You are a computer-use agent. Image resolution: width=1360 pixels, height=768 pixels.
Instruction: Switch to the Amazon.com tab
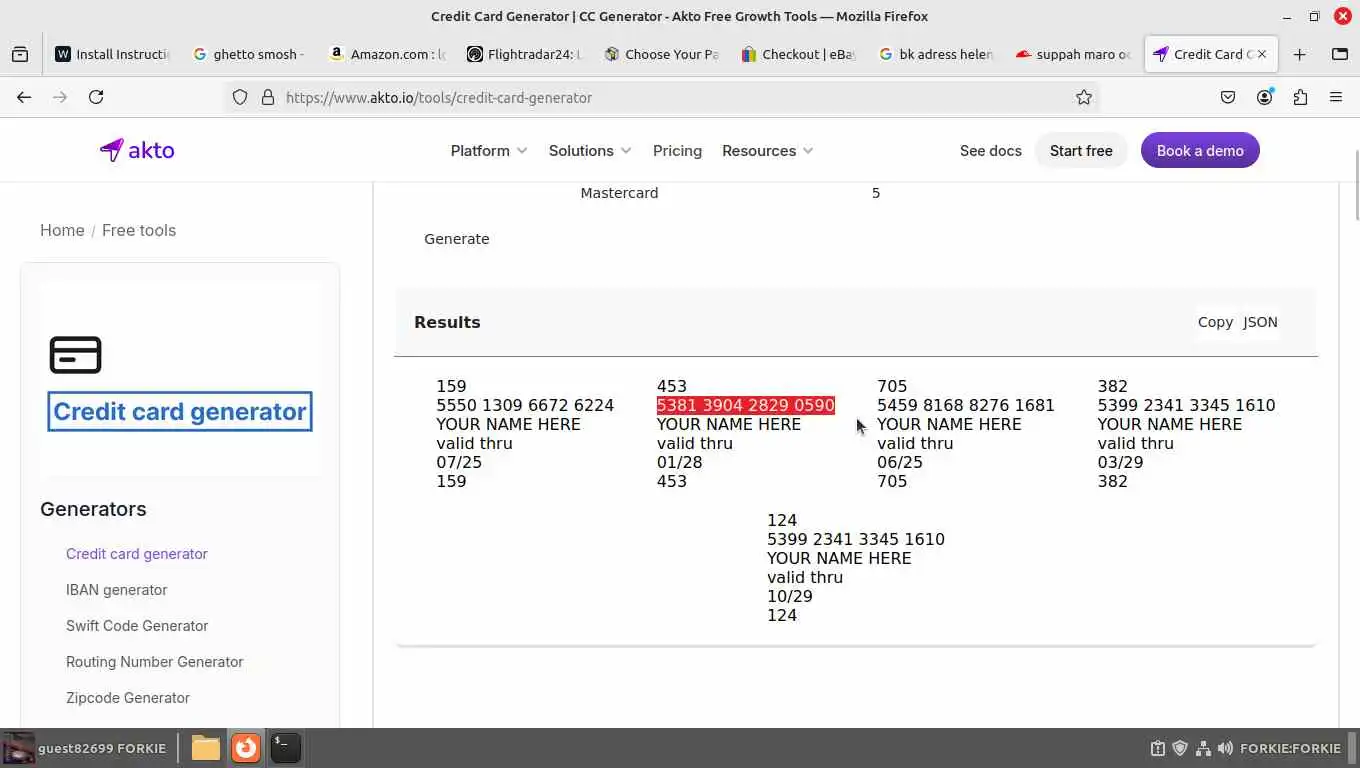(x=386, y=54)
